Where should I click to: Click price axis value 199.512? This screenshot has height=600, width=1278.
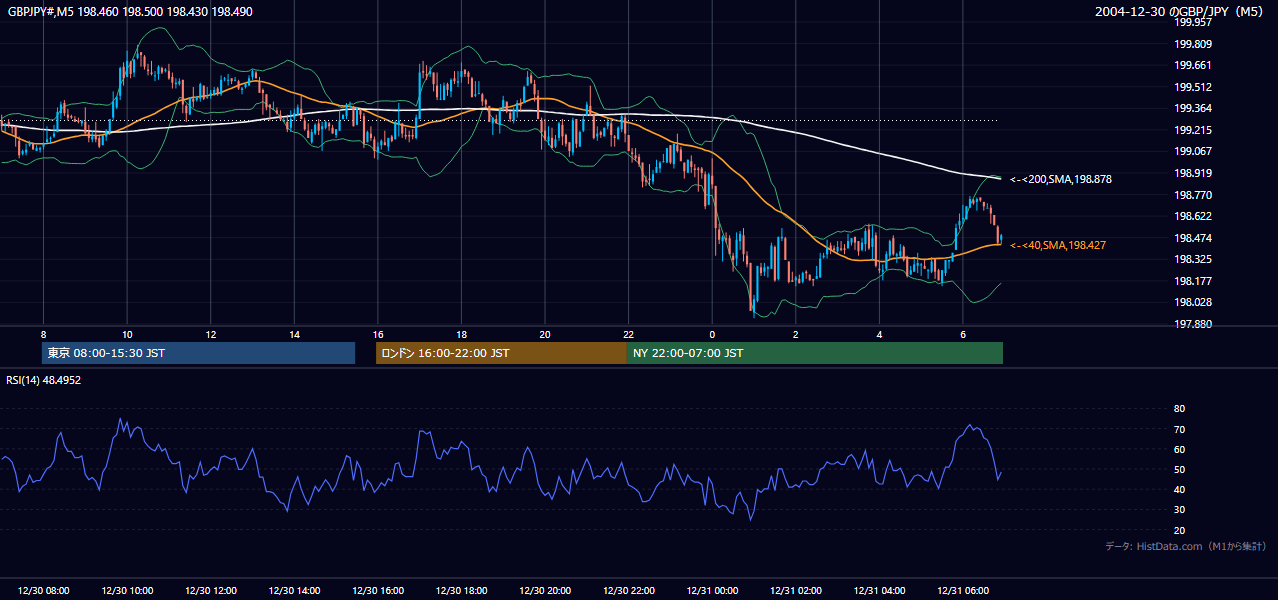coord(1193,87)
